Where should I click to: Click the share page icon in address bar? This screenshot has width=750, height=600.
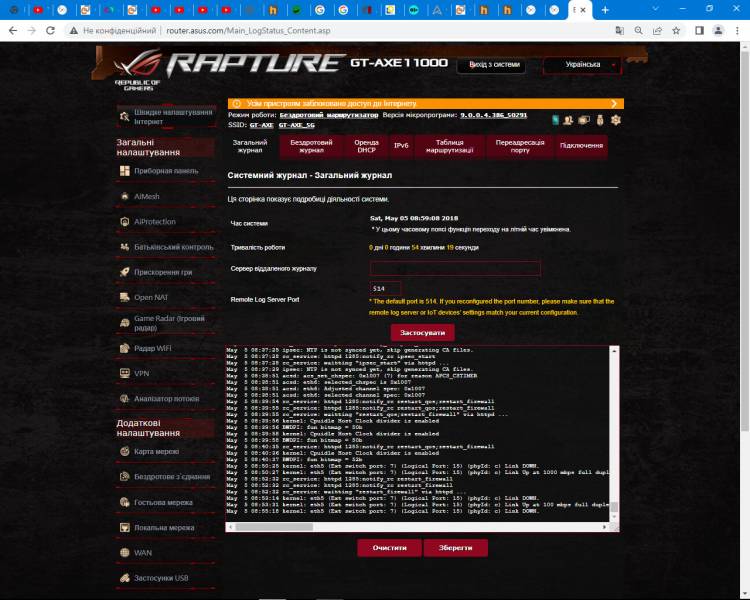click(657, 31)
